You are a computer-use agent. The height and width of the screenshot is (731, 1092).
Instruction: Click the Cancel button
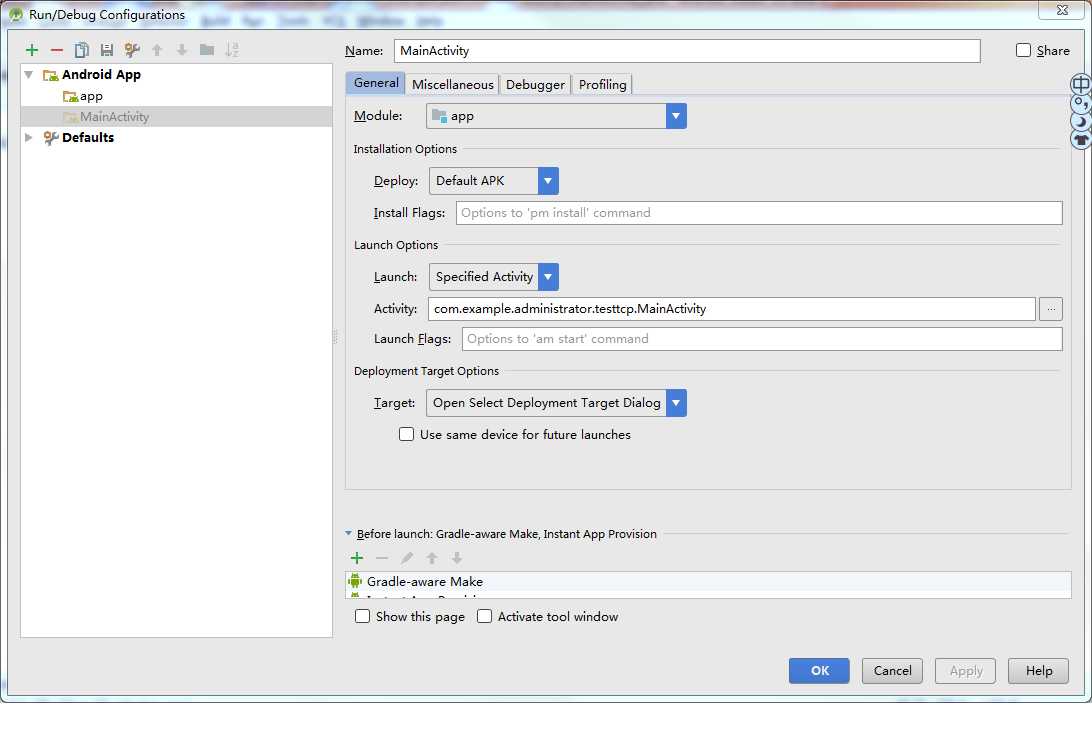point(892,670)
